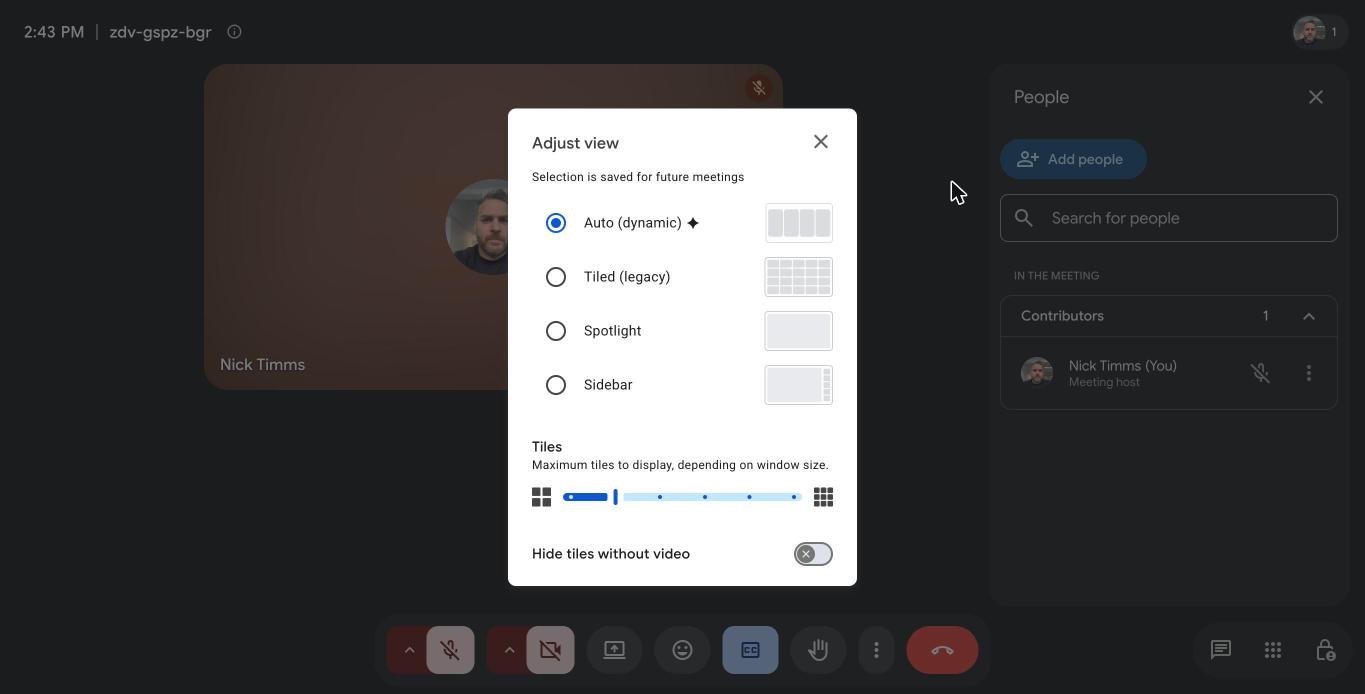Toggle Hide tiles without video switch
The height and width of the screenshot is (694, 1365).
click(813, 554)
